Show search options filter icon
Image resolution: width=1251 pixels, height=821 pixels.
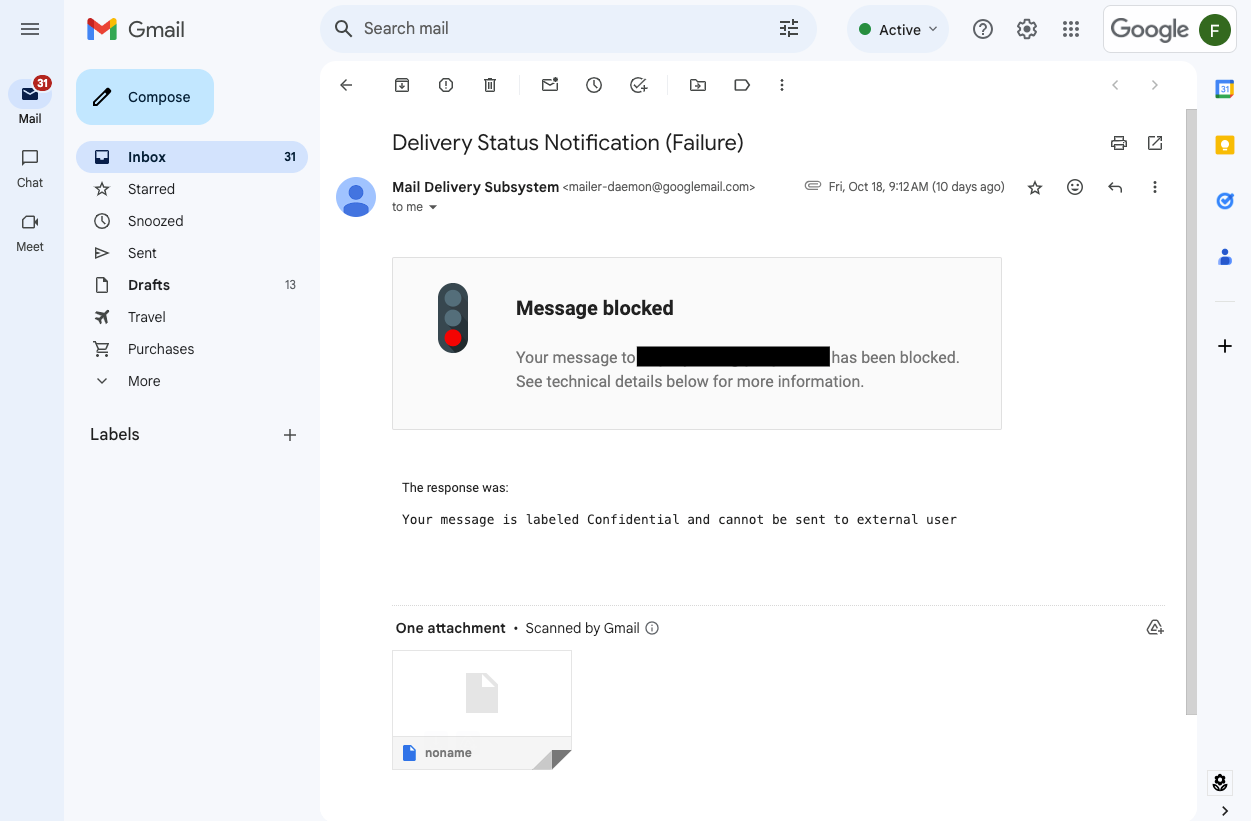(789, 29)
